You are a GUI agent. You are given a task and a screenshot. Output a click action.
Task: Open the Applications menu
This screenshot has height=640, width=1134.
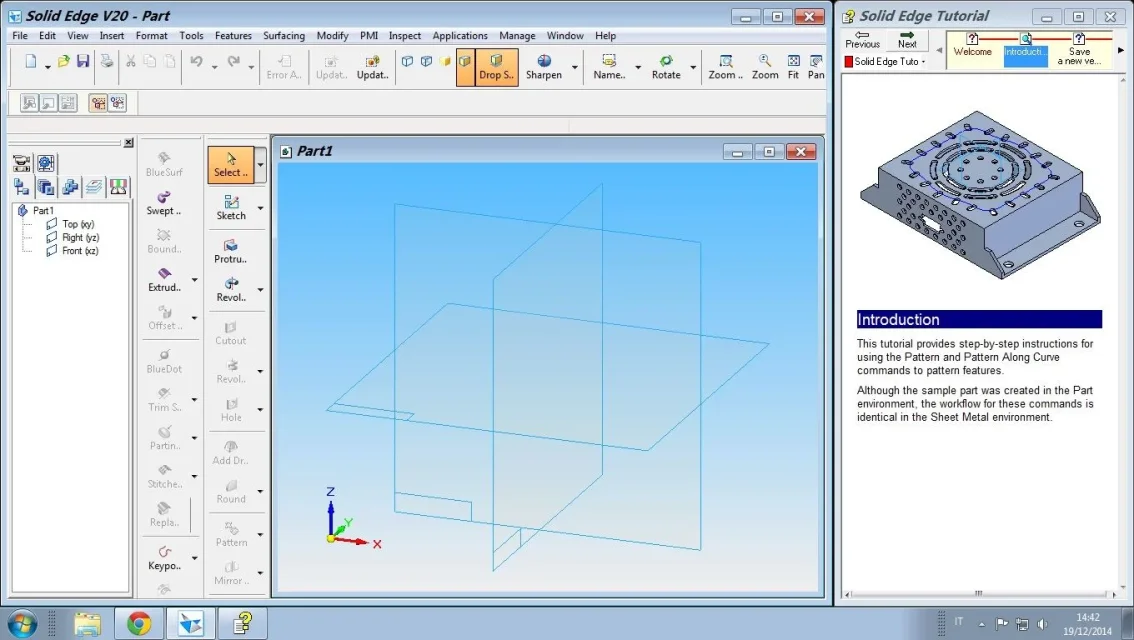[x=460, y=35]
